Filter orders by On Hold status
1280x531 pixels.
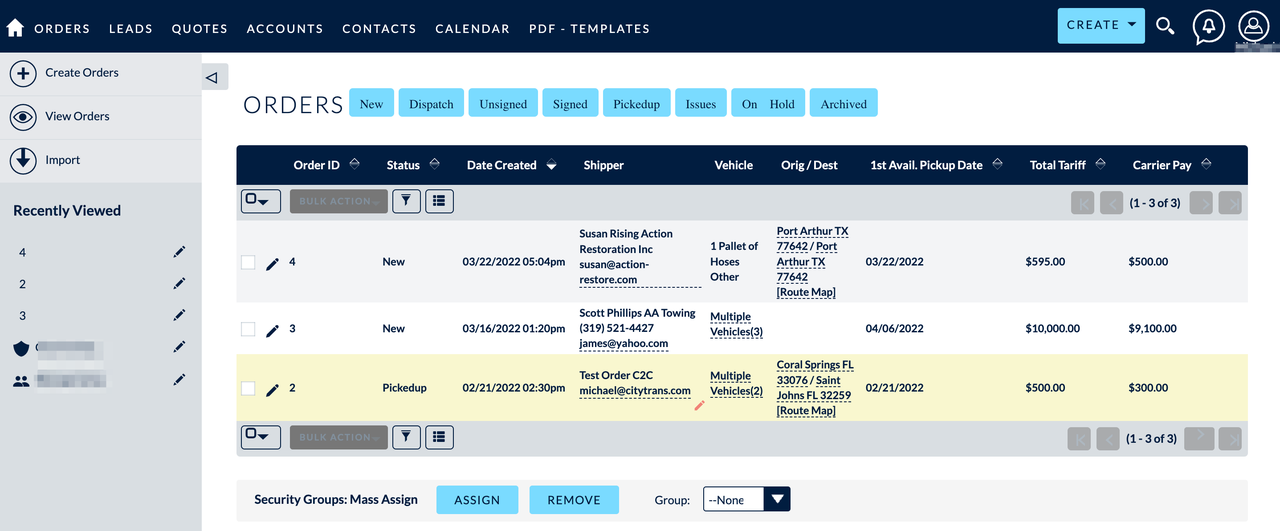[768, 103]
